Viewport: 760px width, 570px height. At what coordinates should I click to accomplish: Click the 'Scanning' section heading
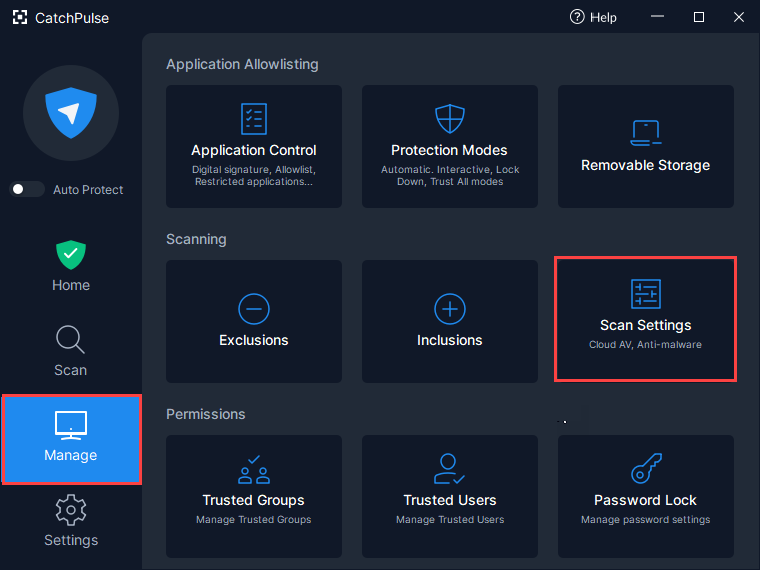[x=196, y=239]
